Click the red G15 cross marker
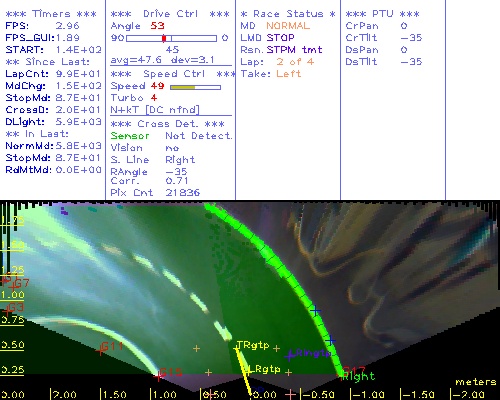 pyautogui.click(x=158, y=377)
